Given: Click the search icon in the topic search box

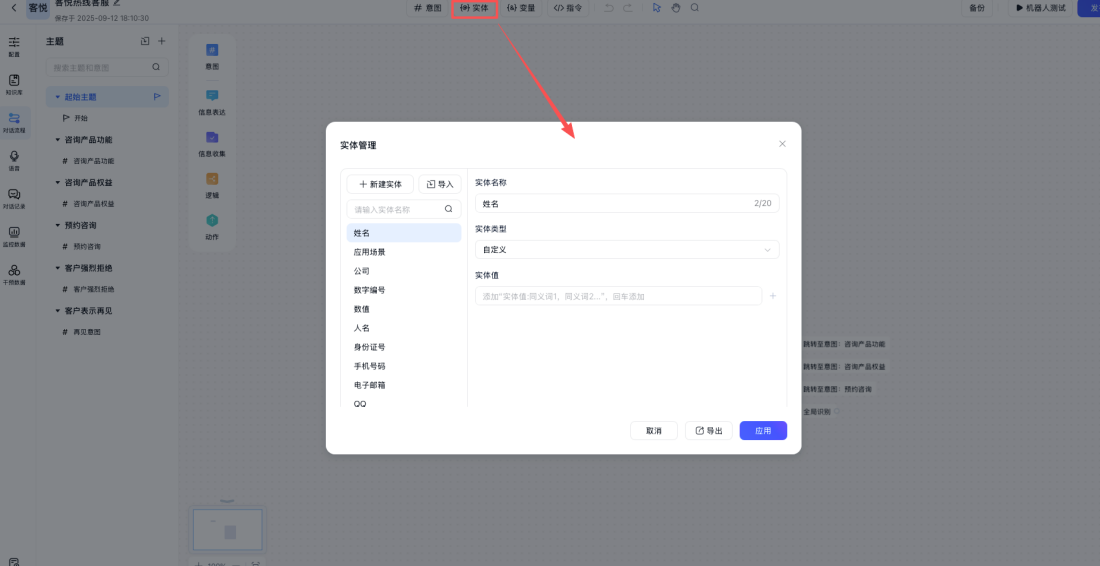Looking at the screenshot, I should point(156,67).
